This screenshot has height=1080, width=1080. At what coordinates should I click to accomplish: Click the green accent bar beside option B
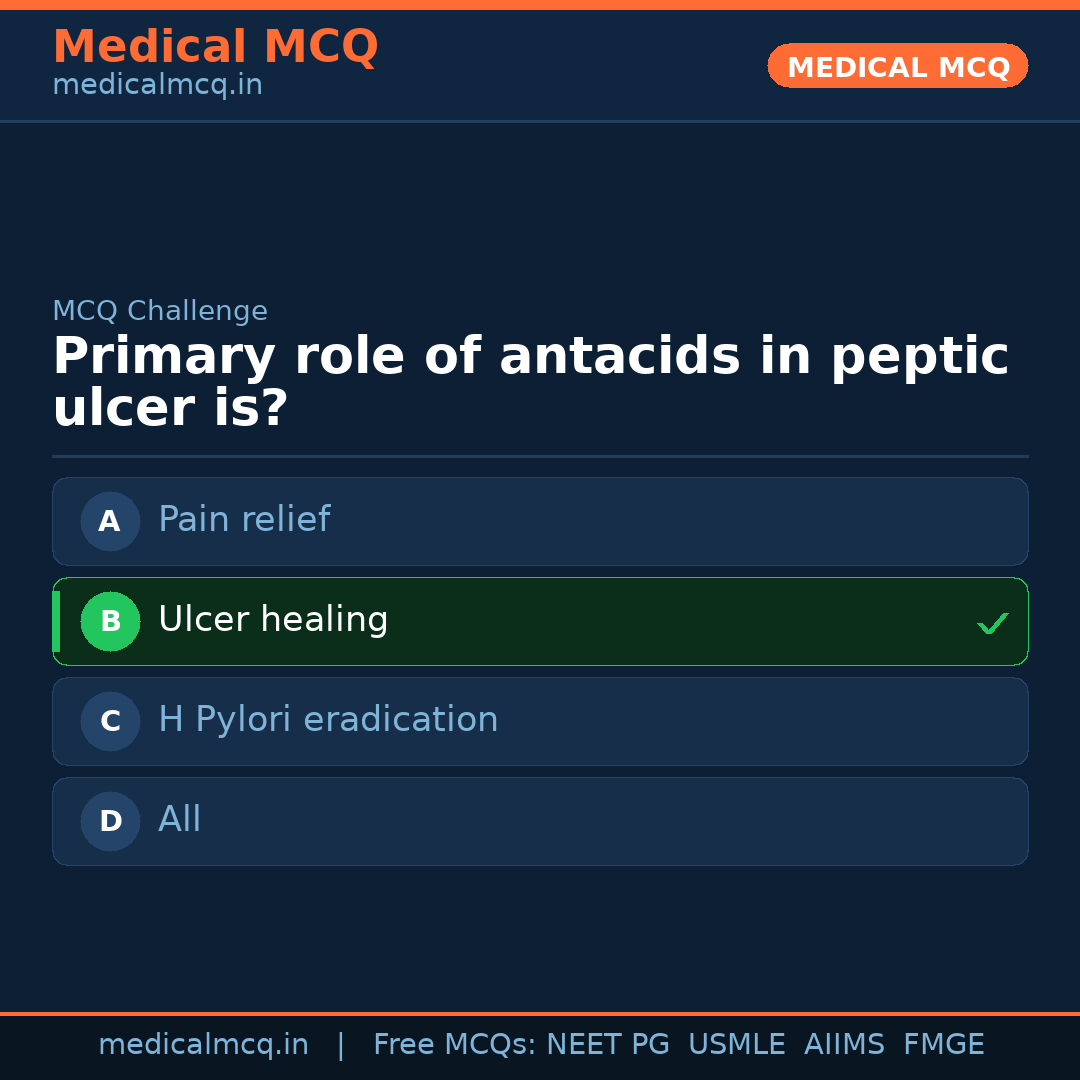(56, 621)
